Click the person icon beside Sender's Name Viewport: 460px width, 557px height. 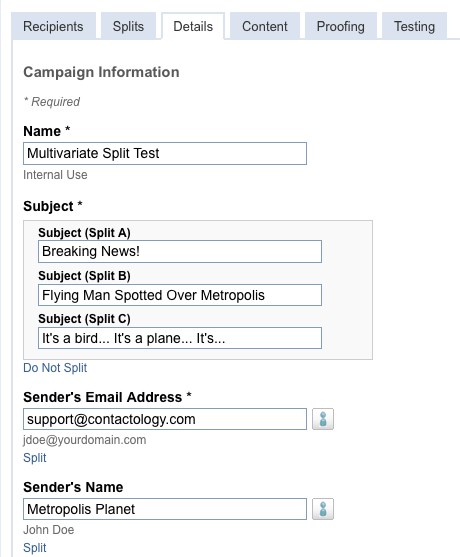pos(323,509)
